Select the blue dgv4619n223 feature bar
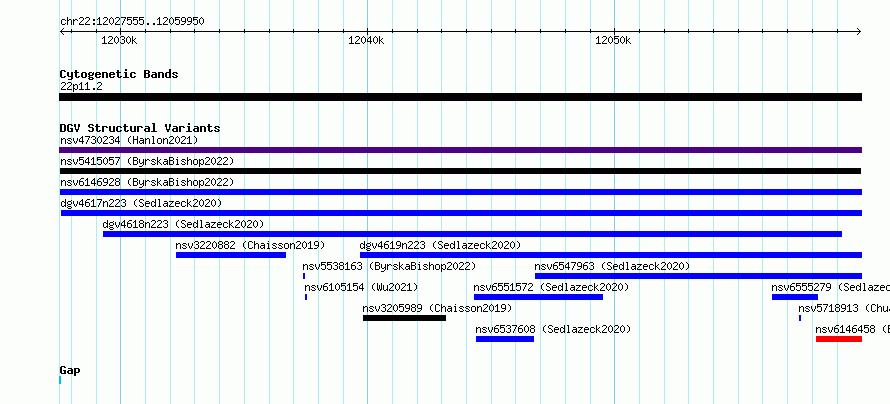The image size is (890, 404). [x=611, y=255]
